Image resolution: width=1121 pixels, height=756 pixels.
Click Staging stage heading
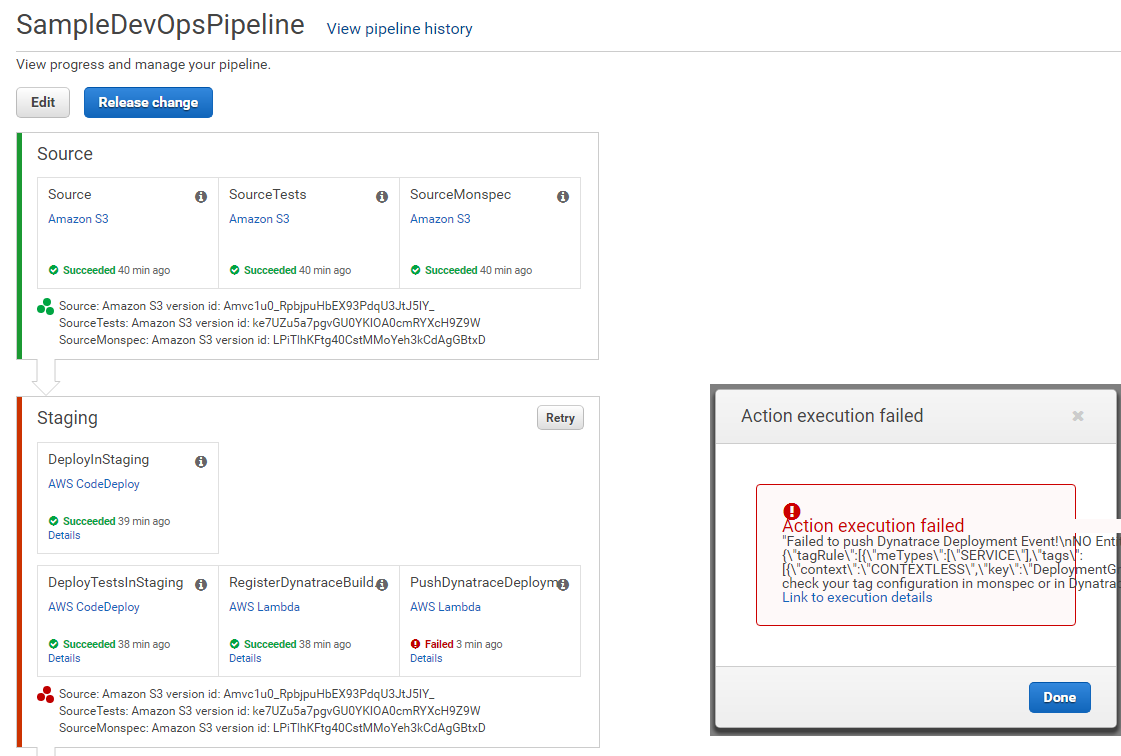(67, 418)
